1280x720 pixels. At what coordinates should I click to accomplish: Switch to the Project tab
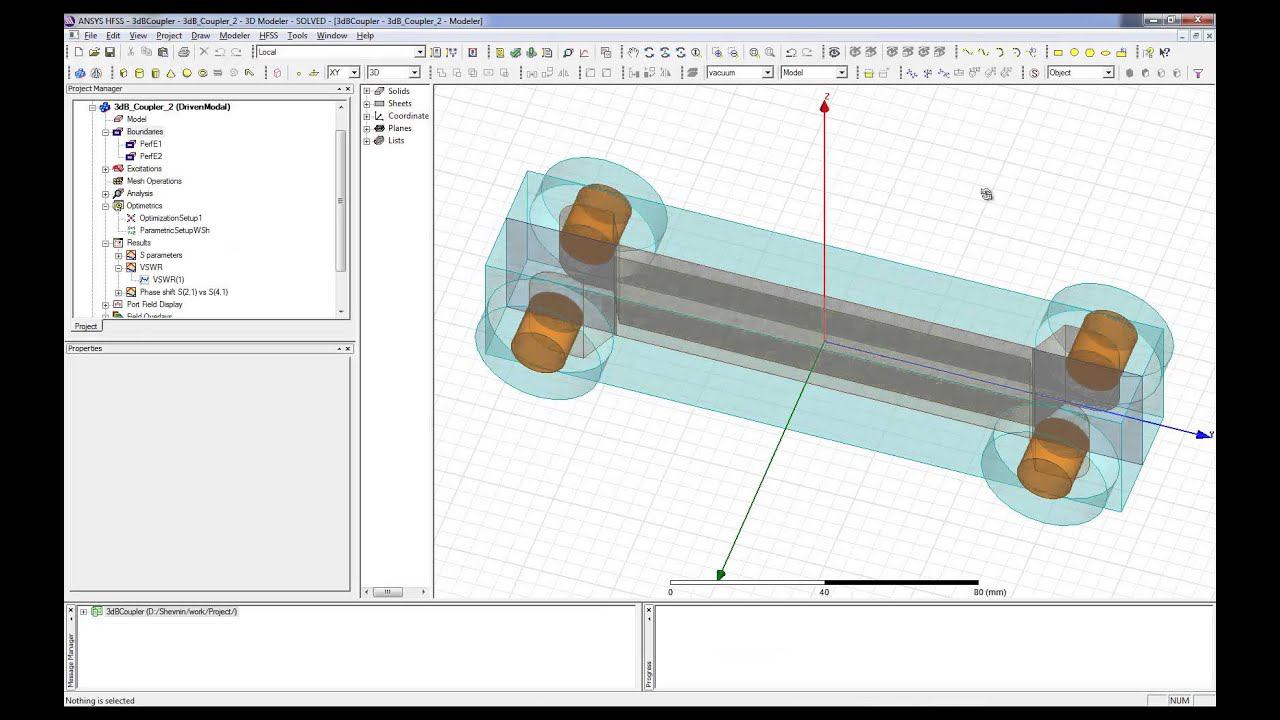85,326
